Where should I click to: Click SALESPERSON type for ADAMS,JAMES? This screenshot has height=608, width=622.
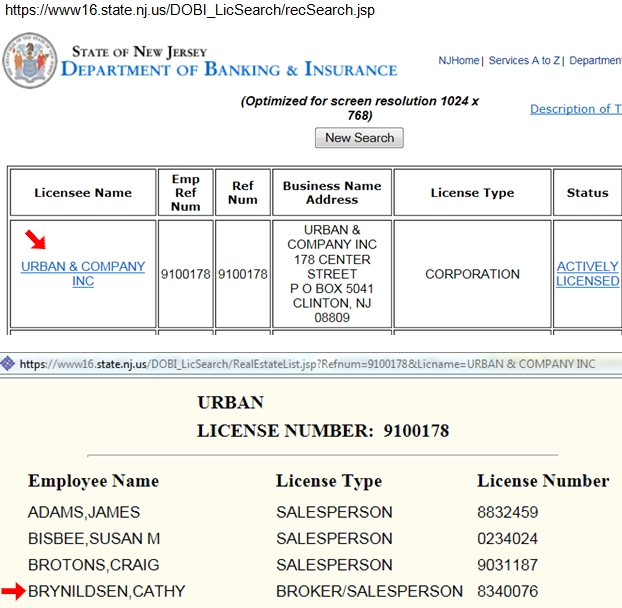(334, 512)
